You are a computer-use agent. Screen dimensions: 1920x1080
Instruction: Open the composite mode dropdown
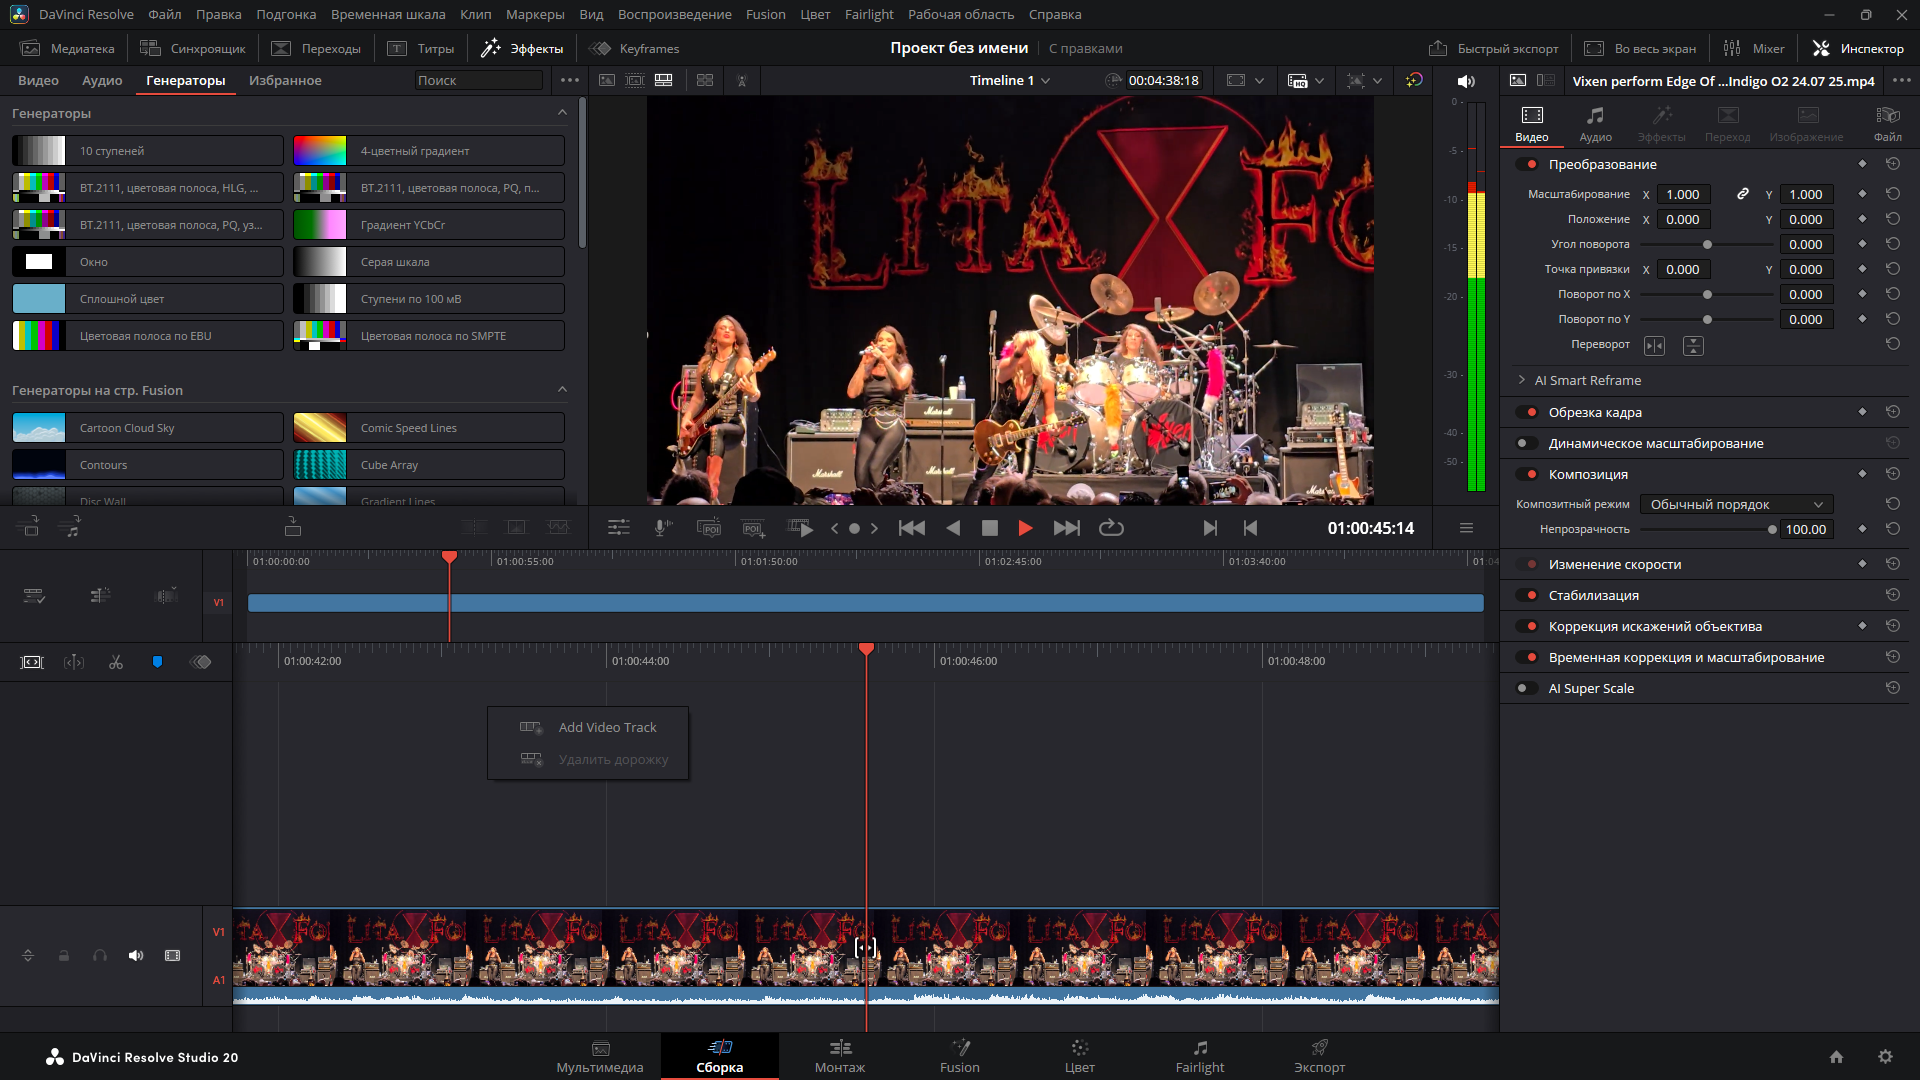pos(1736,504)
